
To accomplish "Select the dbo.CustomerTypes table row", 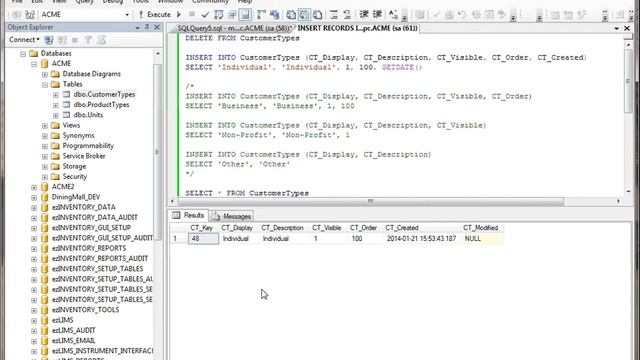I will 104,94.
